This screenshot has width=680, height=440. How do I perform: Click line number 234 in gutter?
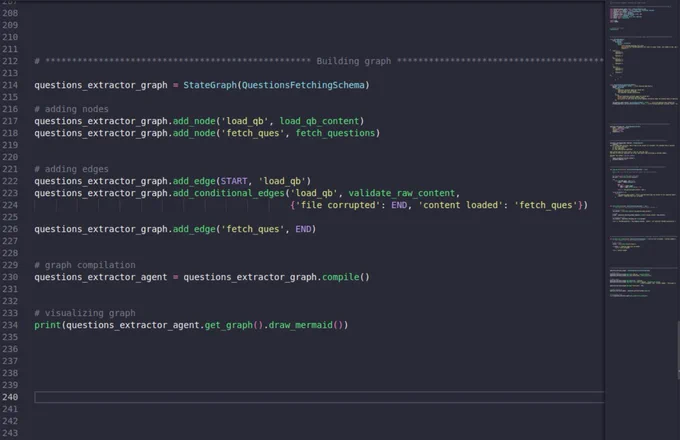[10, 325]
